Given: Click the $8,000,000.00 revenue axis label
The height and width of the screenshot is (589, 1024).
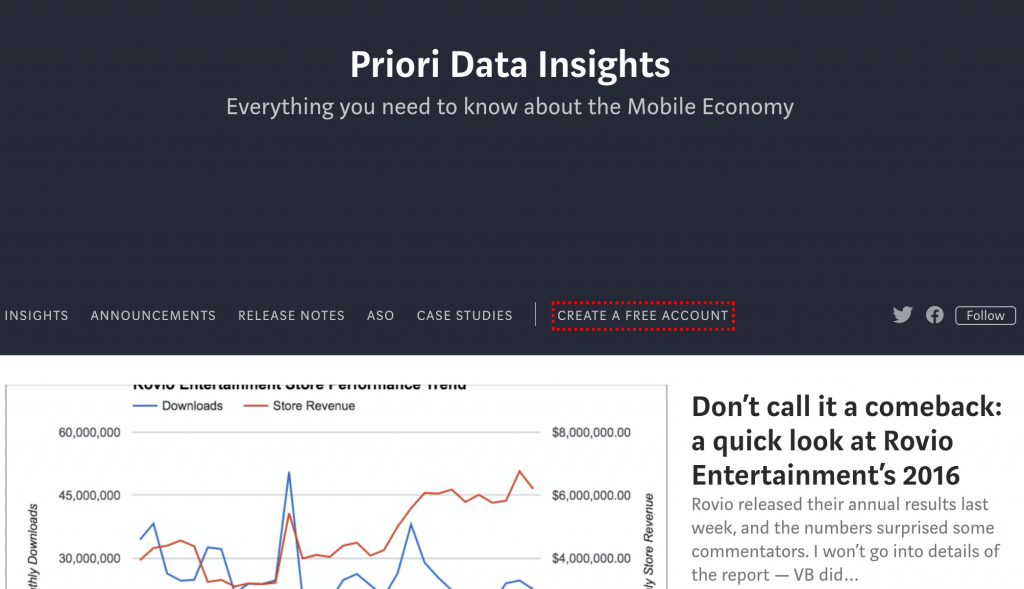Looking at the screenshot, I should (591, 433).
